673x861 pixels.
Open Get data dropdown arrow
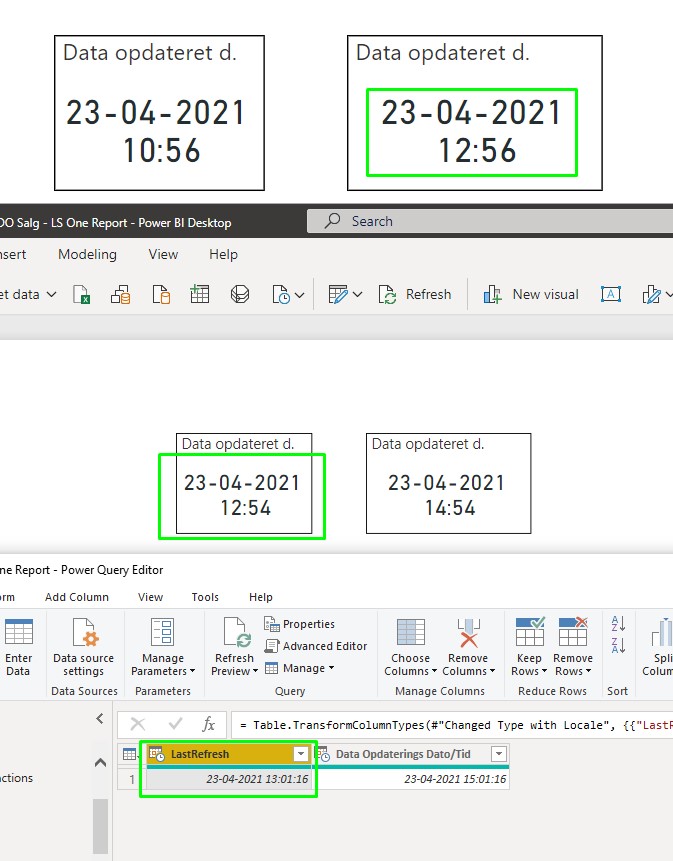(x=52, y=295)
